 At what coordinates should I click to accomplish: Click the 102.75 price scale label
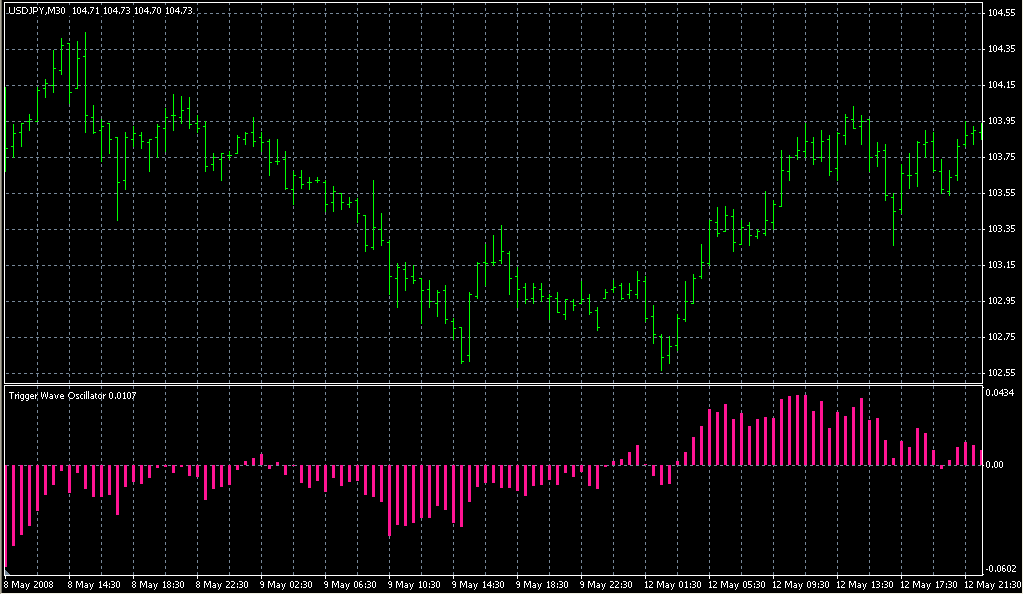[1001, 337]
